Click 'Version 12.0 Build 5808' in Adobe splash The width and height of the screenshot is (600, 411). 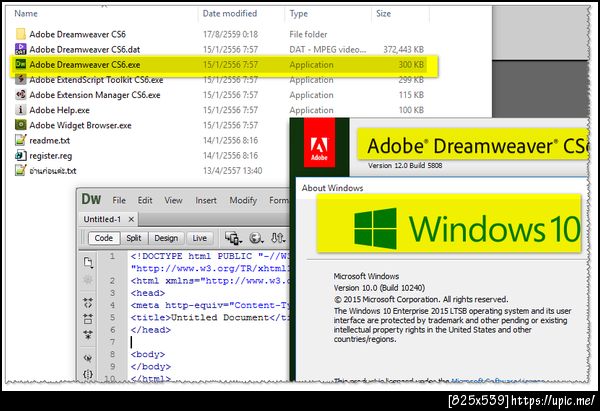405,165
